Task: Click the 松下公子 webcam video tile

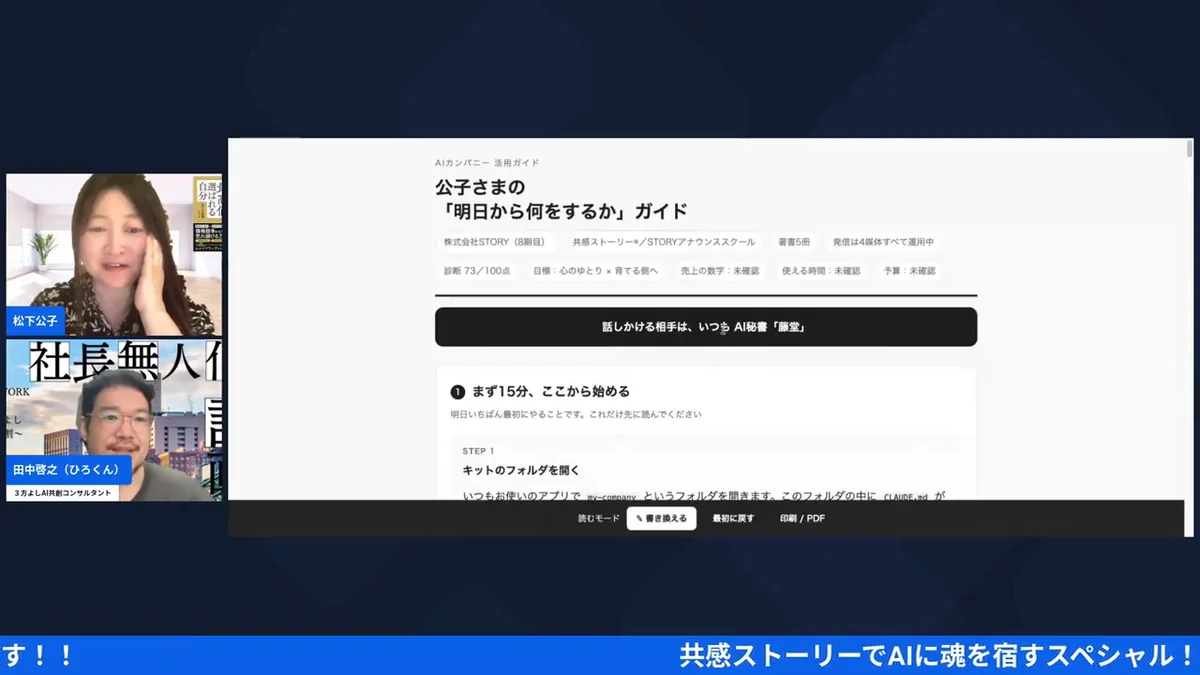Action: click(114, 255)
